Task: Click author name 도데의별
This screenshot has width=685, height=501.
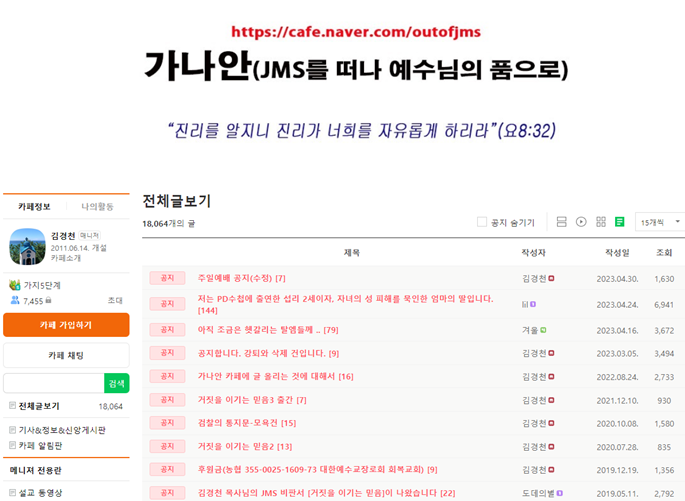Action: [538, 493]
